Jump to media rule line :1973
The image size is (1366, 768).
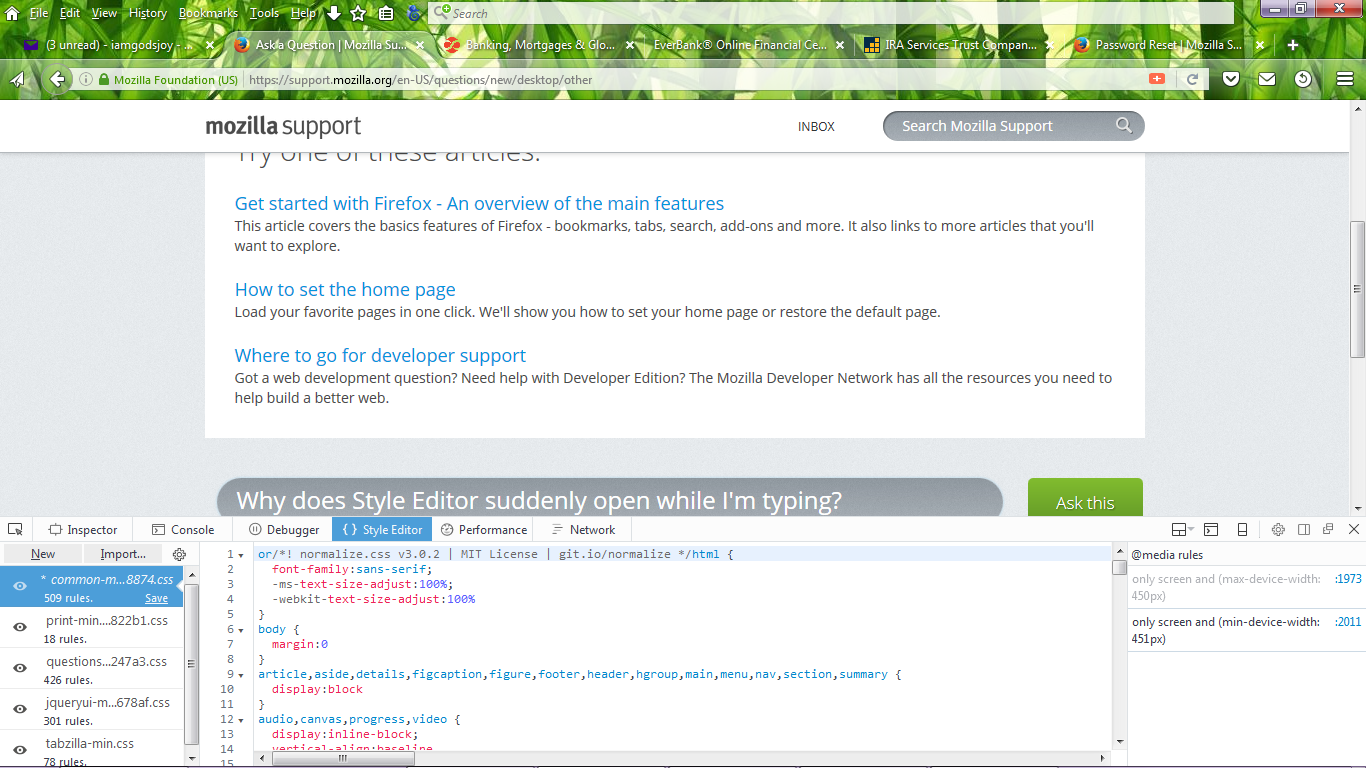pyautogui.click(x=1348, y=579)
